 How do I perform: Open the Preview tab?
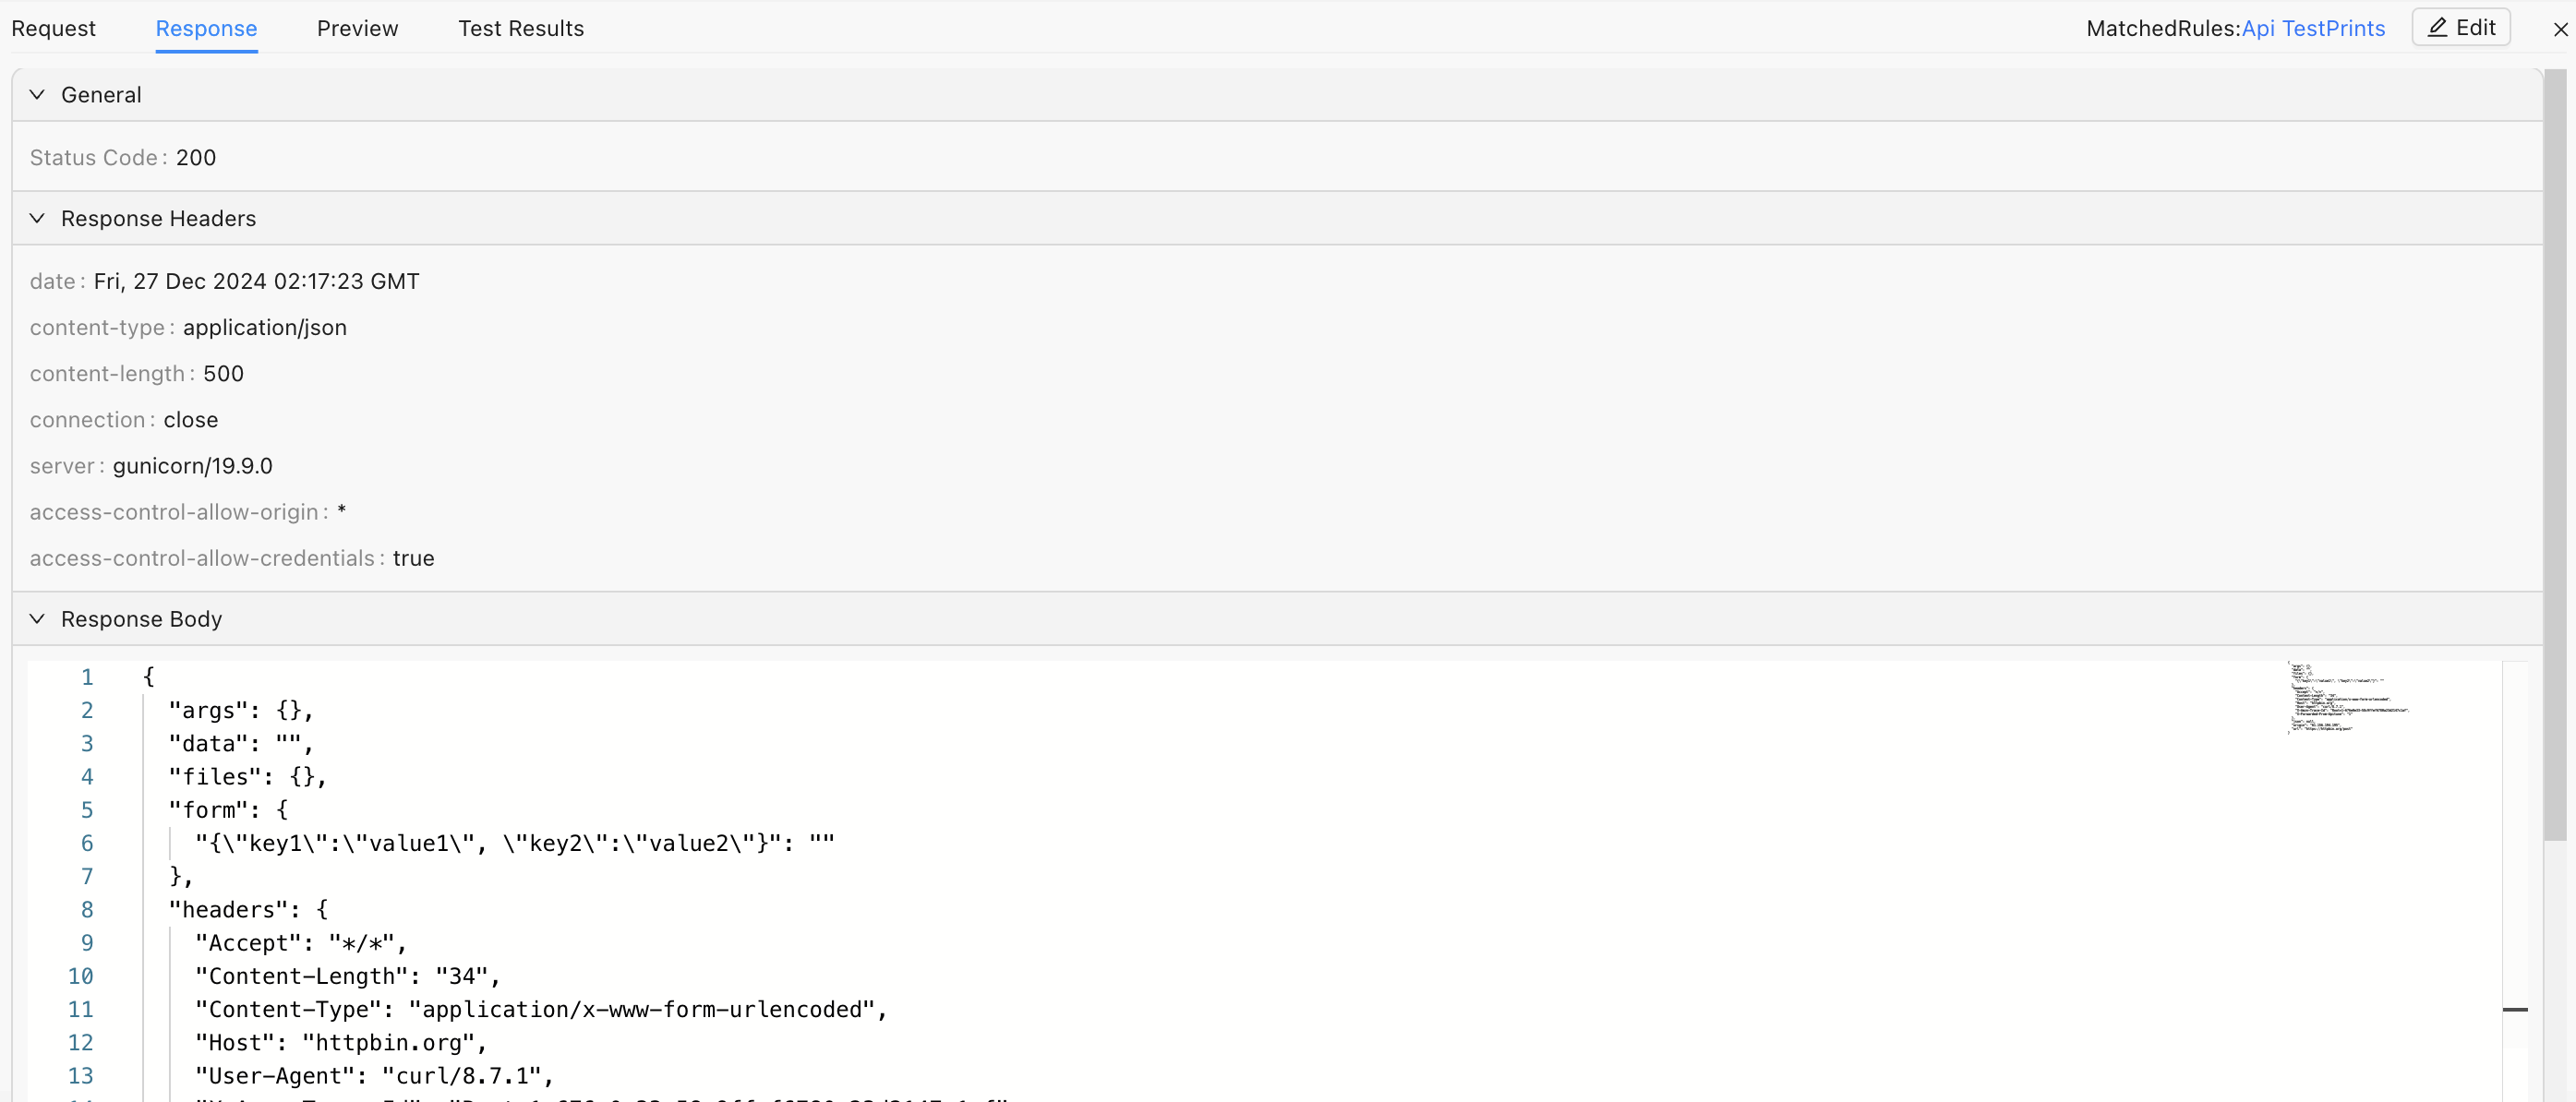pos(357,29)
